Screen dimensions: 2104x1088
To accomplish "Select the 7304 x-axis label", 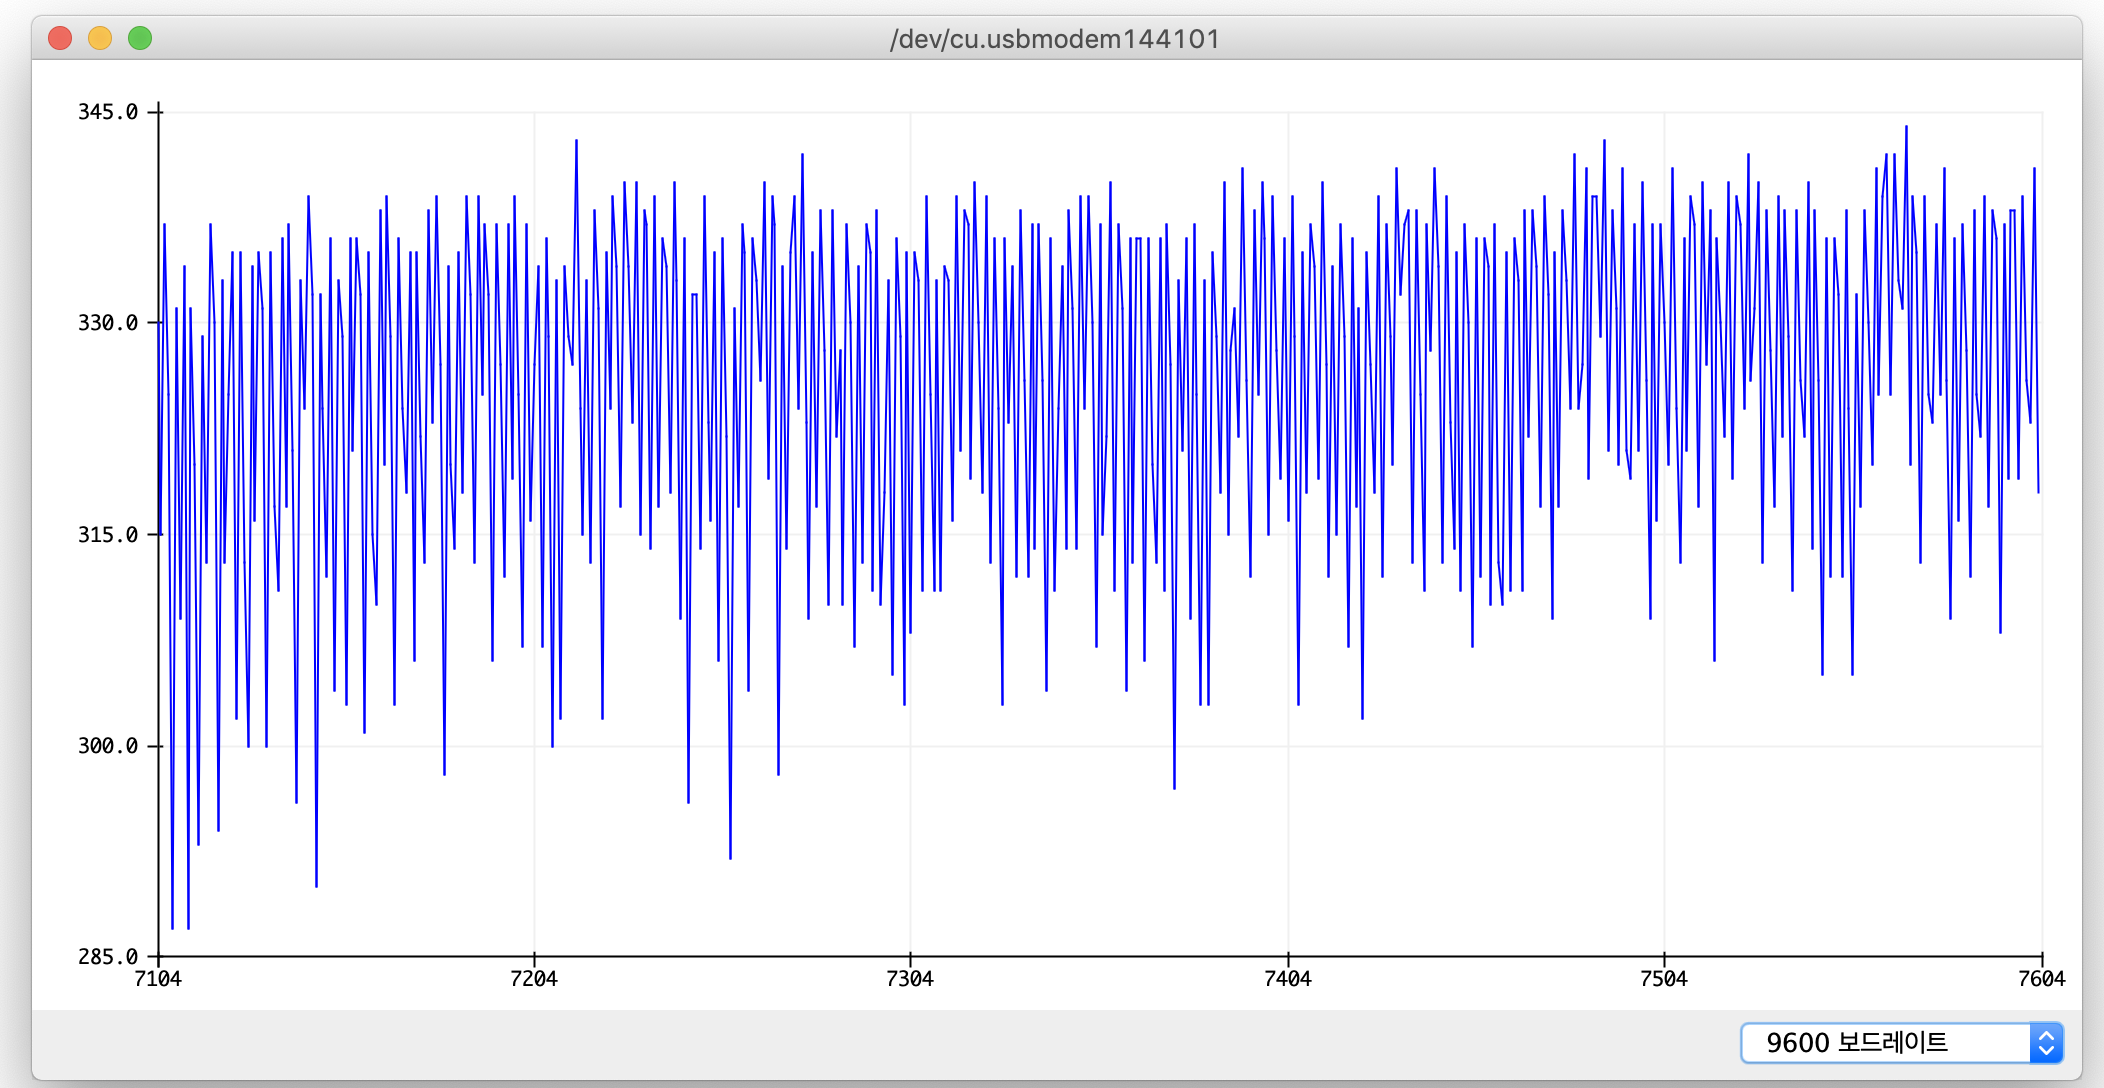I will 910,979.
